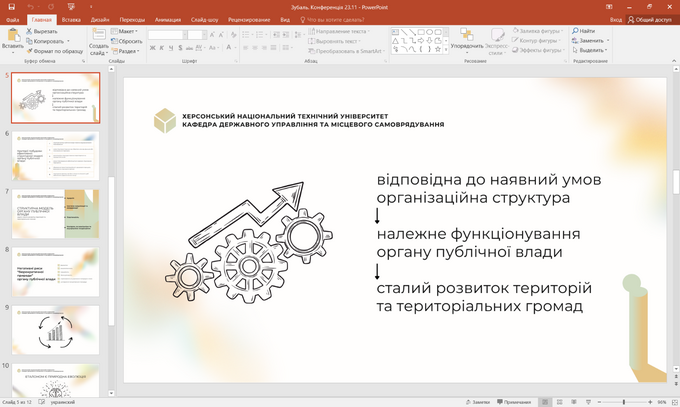Open the Layout (Макет) dropdown
The width and height of the screenshot is (680, 407).
pyautogui.click(x=127, y=31)
